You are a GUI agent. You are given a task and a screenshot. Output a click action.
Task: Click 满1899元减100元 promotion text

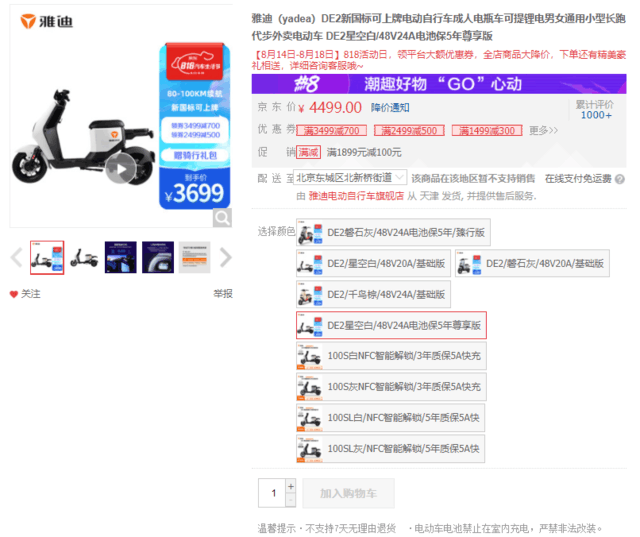(x=364, y=153)
